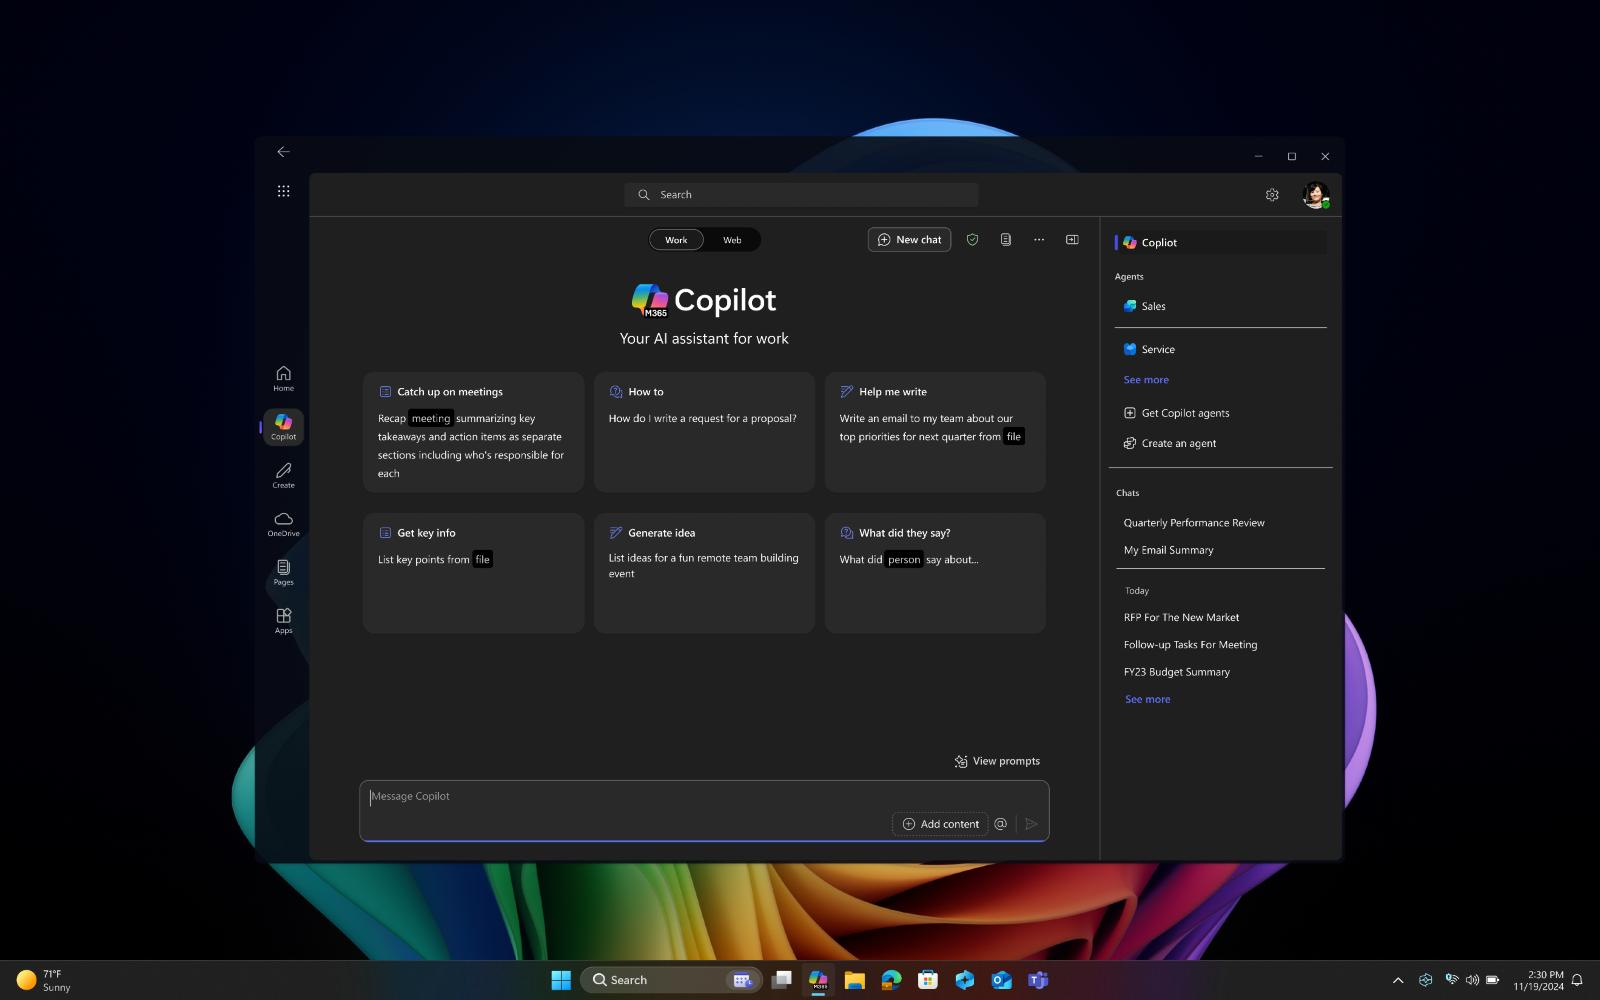Select Catch up on meetings prompt card
The height and width of the screenshot is (1000, 1600).
click(x=473, y=432)
